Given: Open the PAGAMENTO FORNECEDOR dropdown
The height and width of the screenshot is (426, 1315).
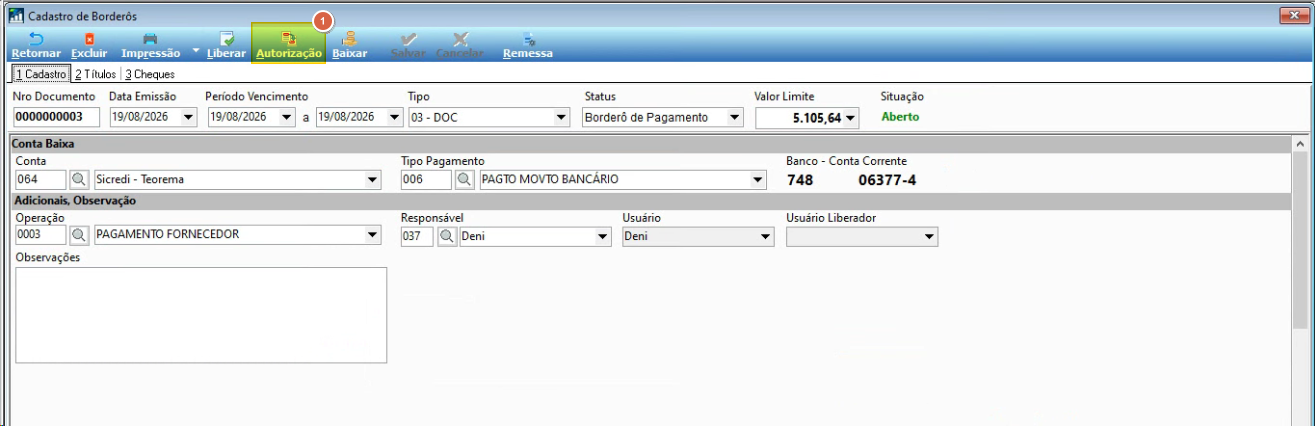Looking at the screenshot, I should click(373, 236).
